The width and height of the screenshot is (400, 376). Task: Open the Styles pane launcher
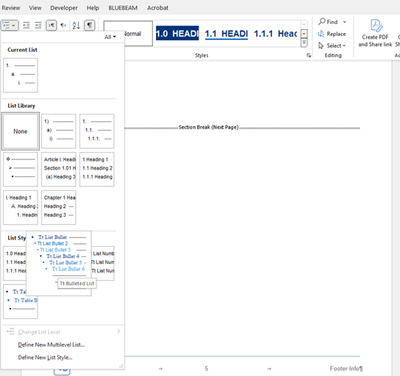pos(308,55)
